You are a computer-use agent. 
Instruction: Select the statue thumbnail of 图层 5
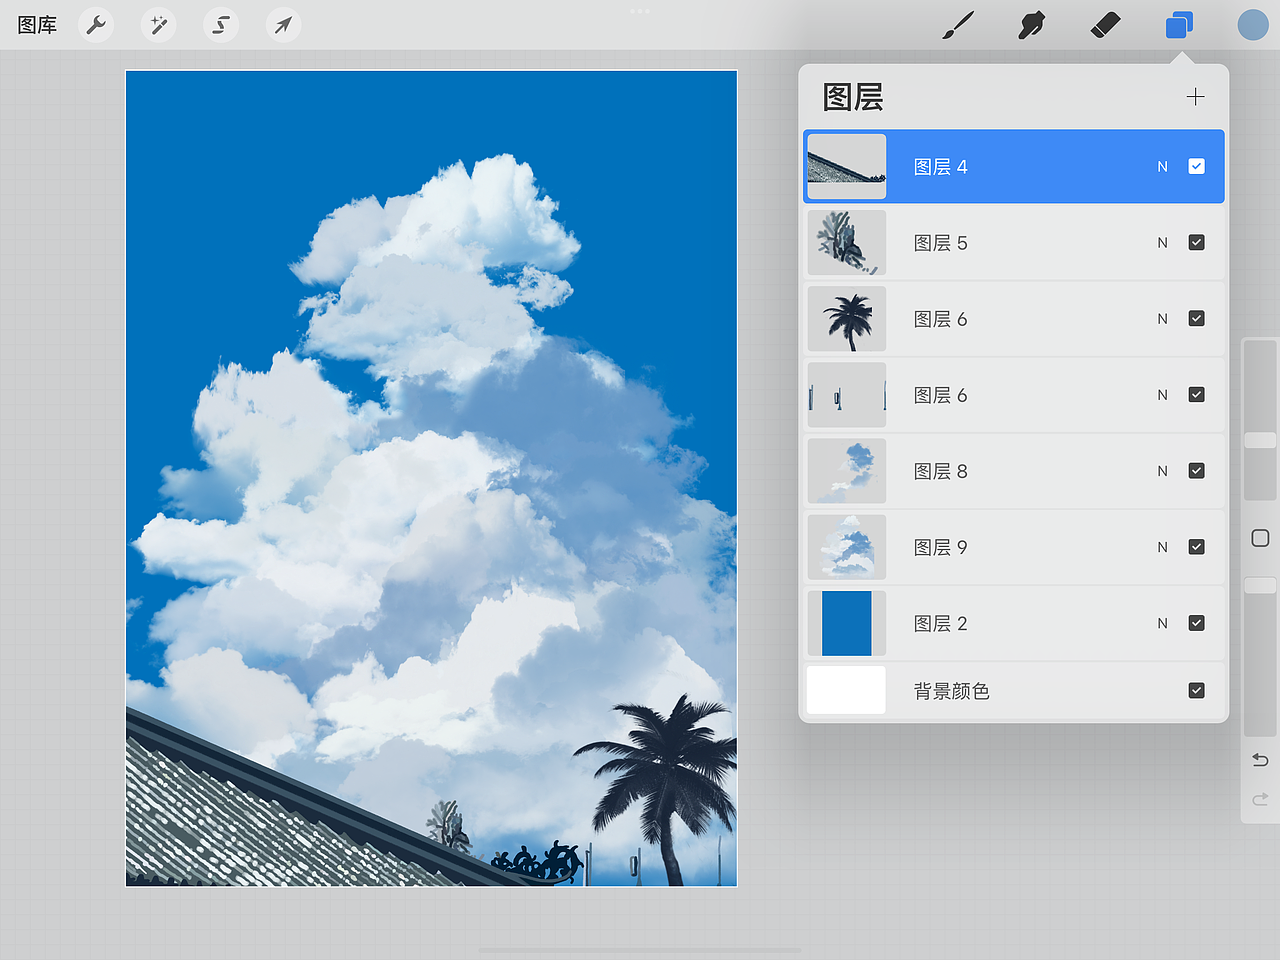tap(846, 242)
